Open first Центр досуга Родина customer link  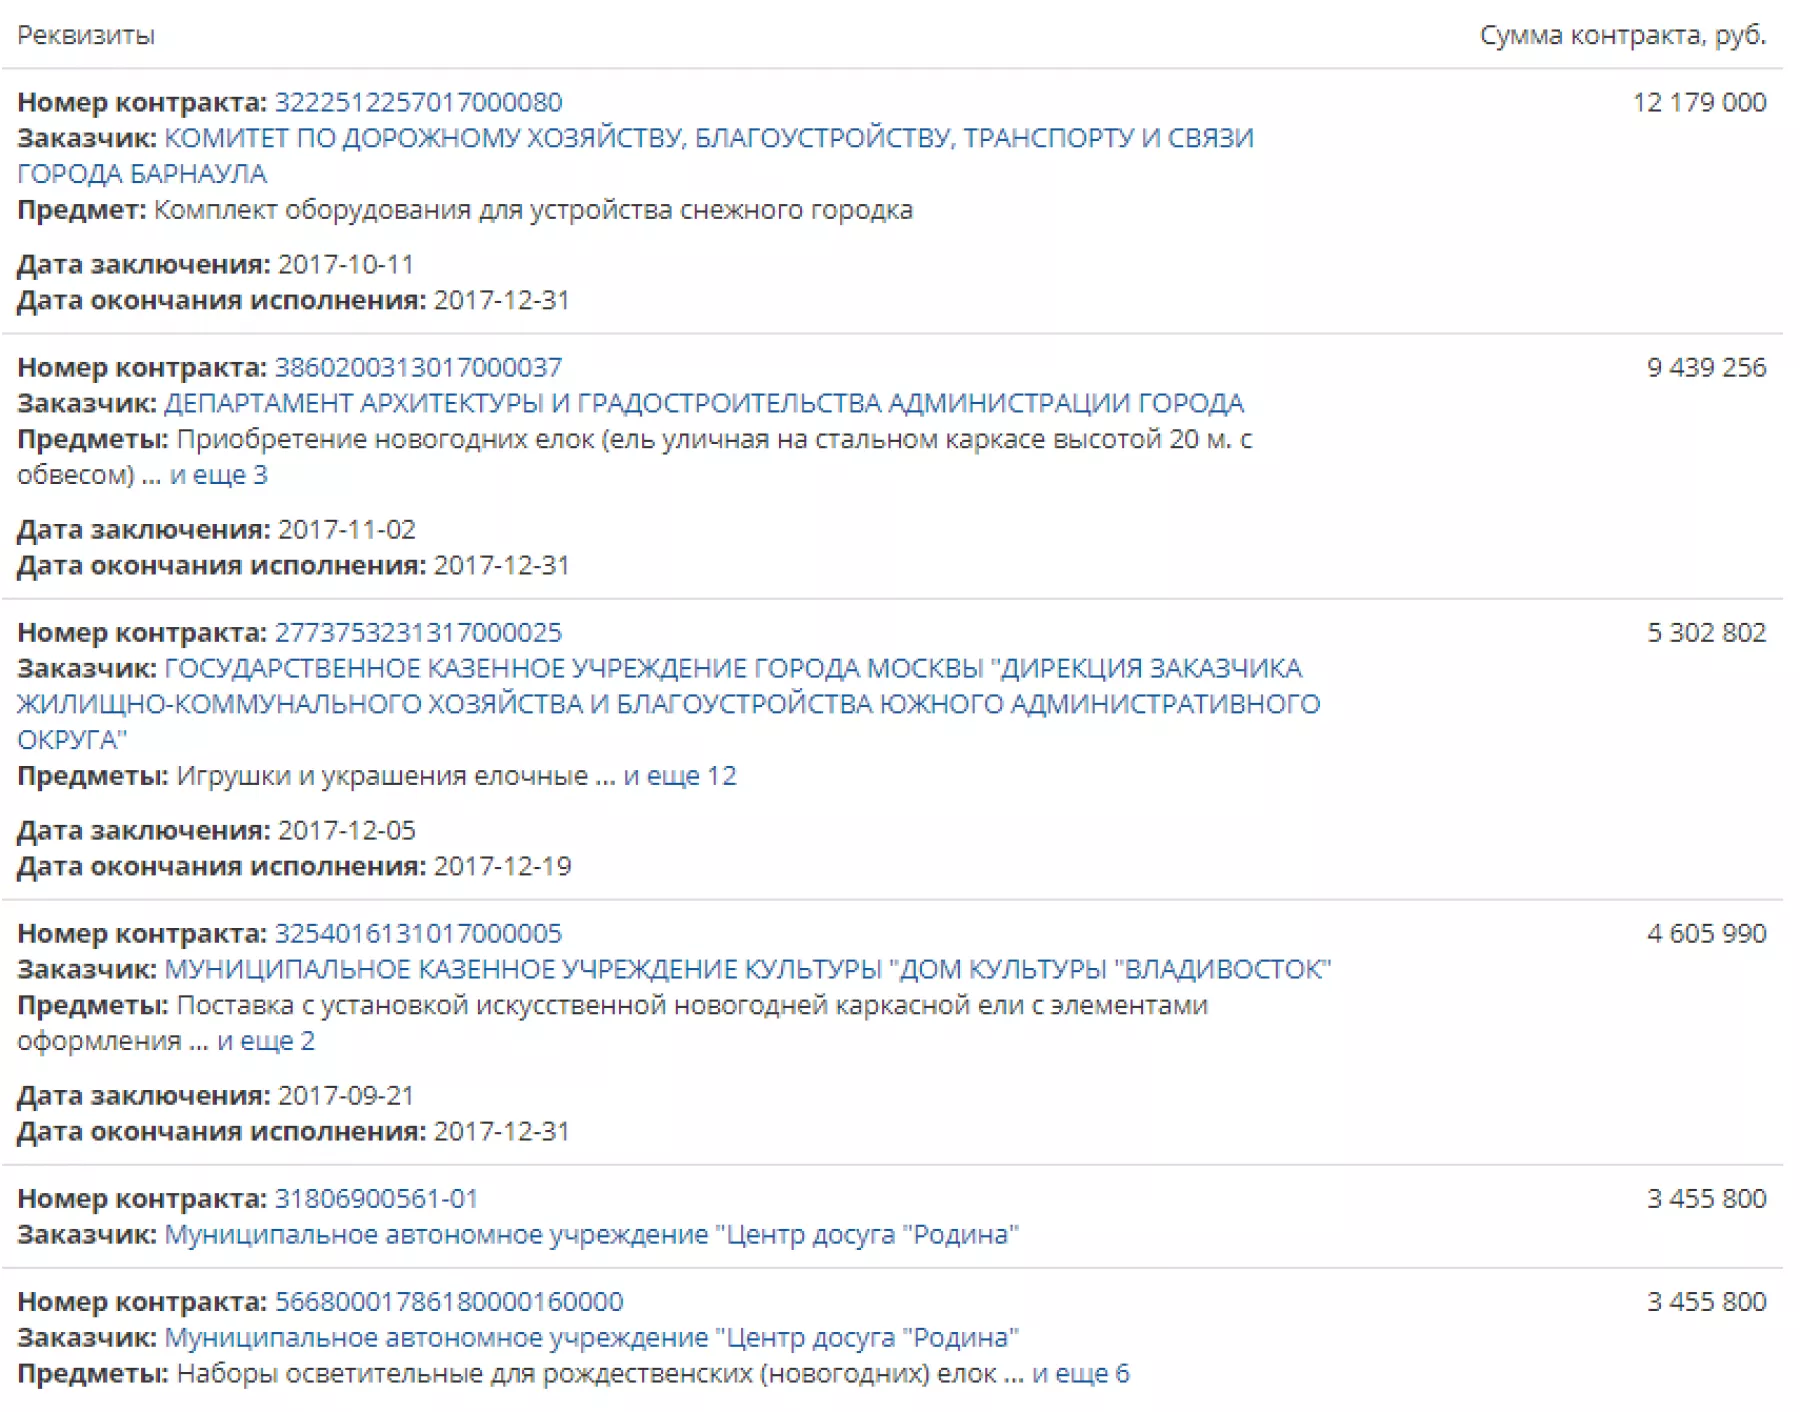click(x=591, y=1234)
